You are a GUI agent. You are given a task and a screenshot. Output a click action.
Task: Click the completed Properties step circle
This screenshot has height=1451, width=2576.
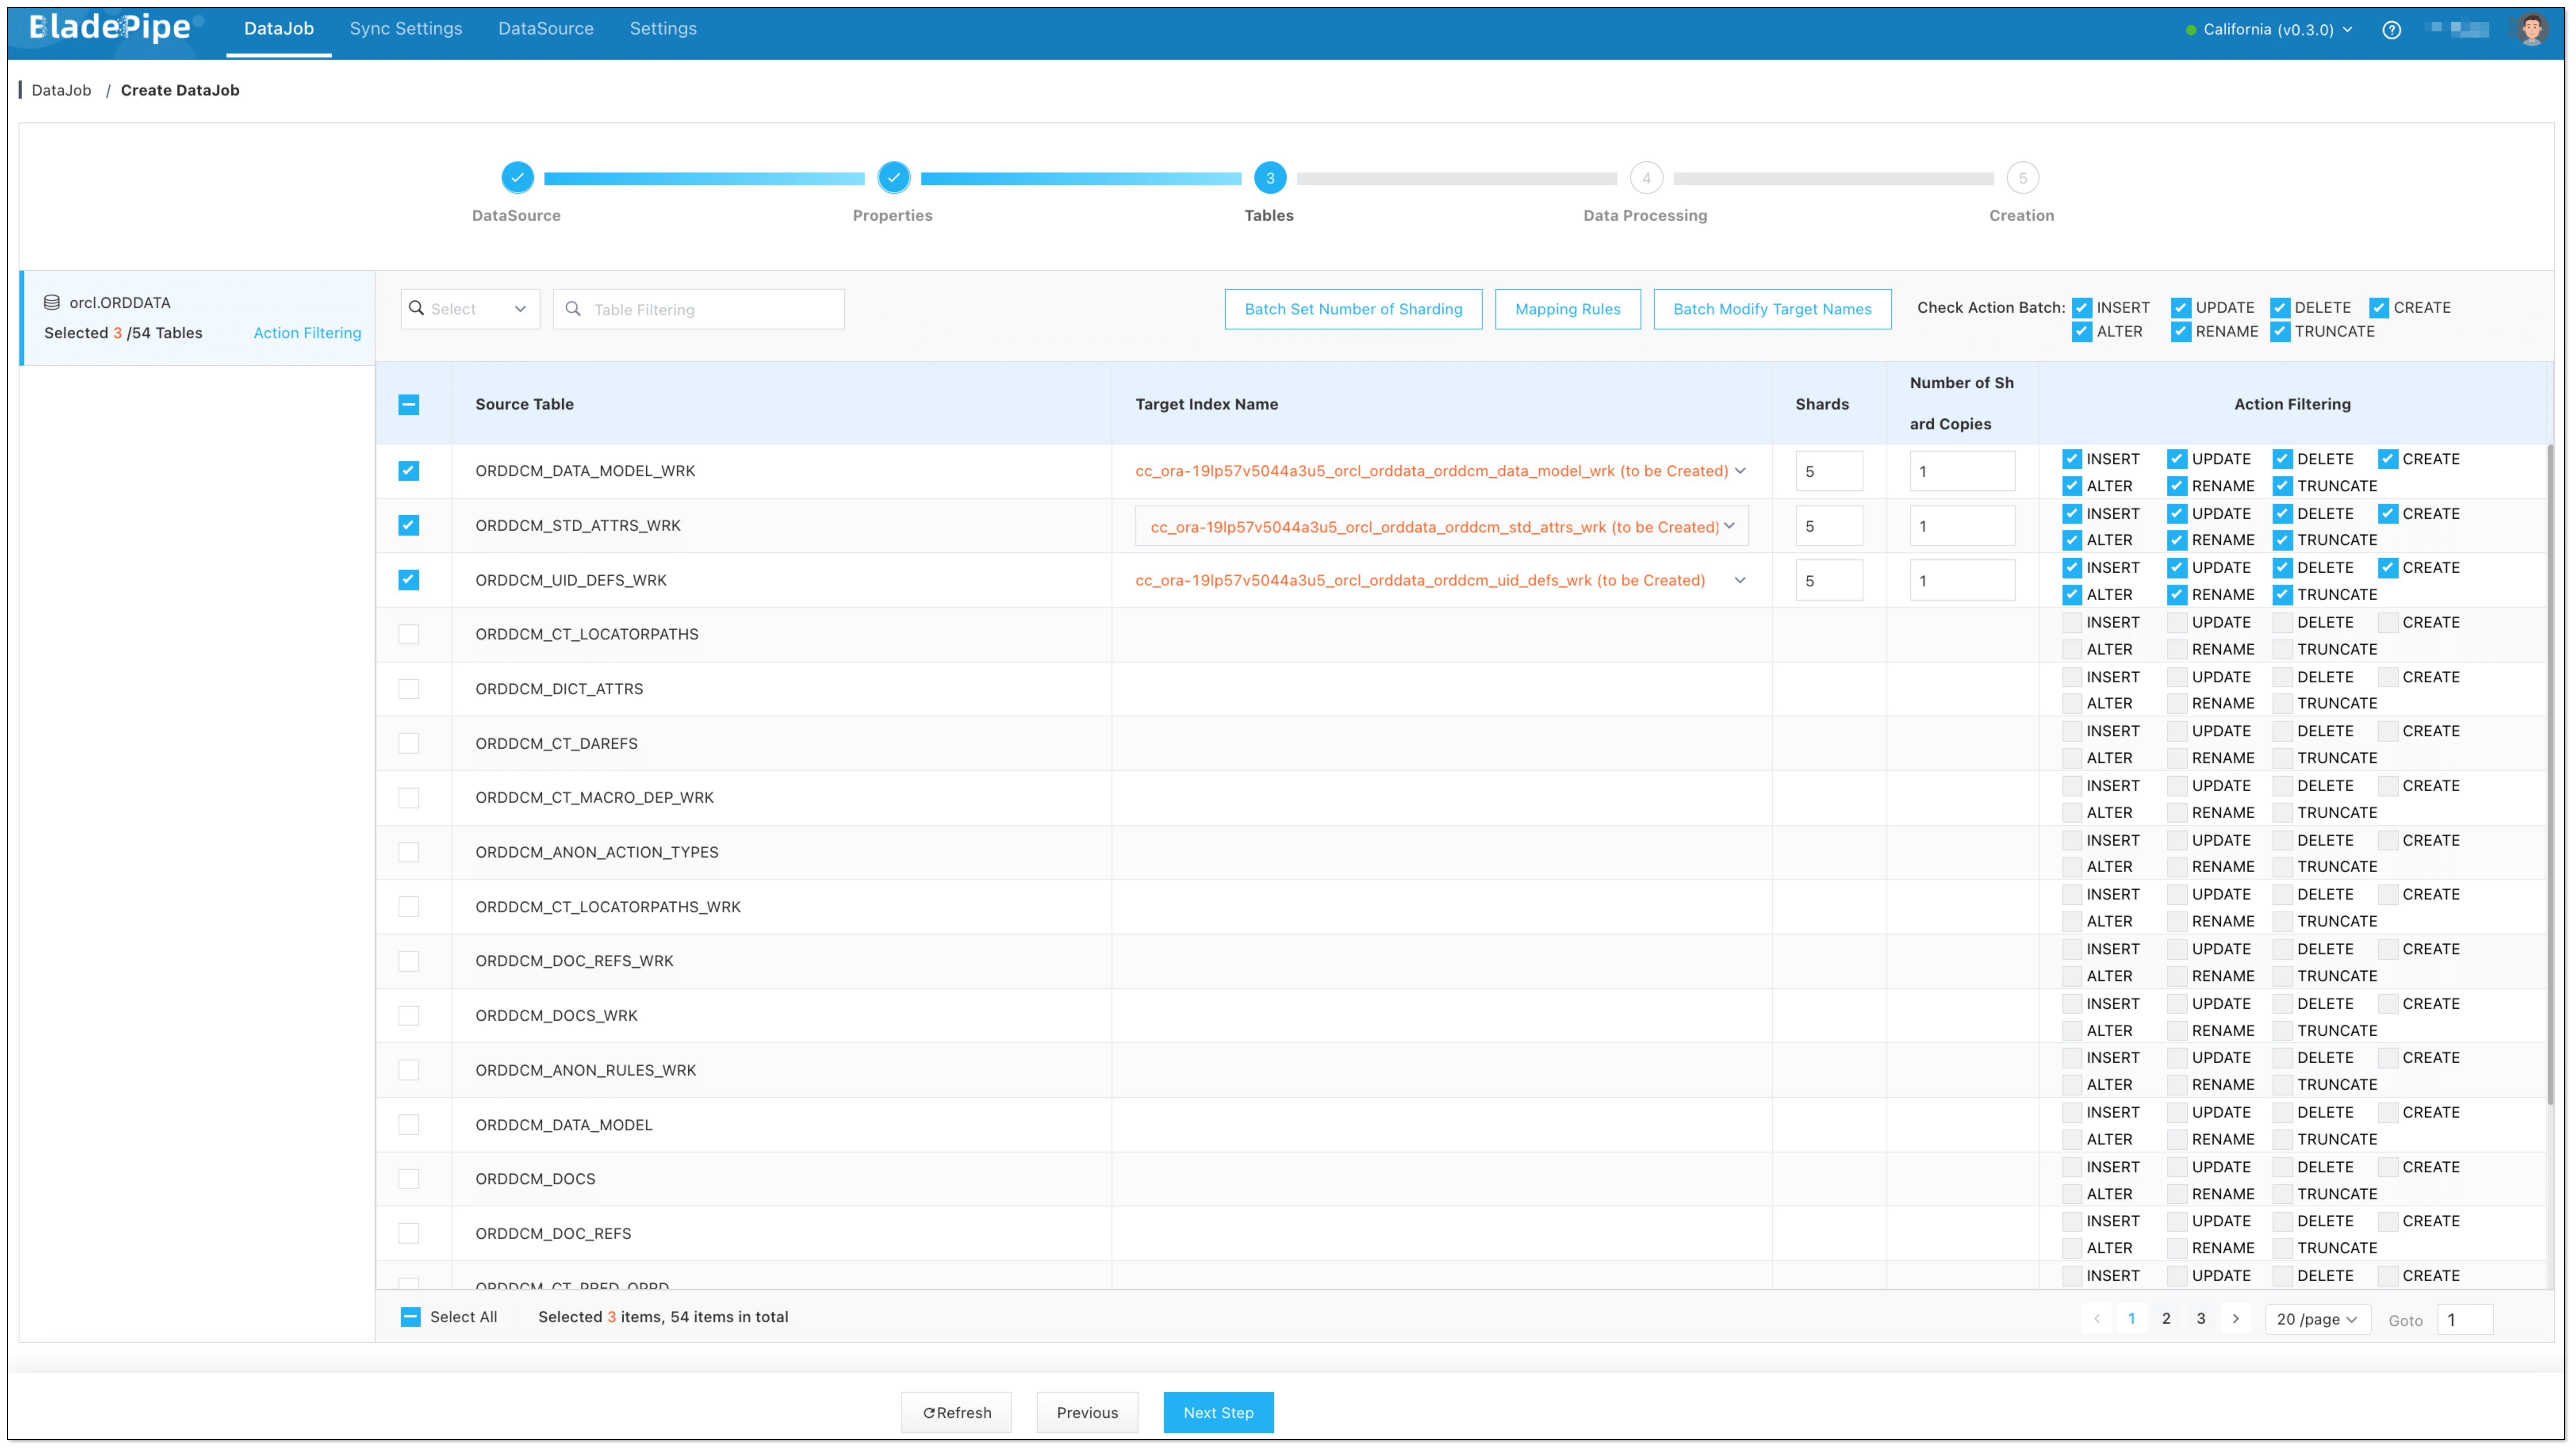click(893, 178)
